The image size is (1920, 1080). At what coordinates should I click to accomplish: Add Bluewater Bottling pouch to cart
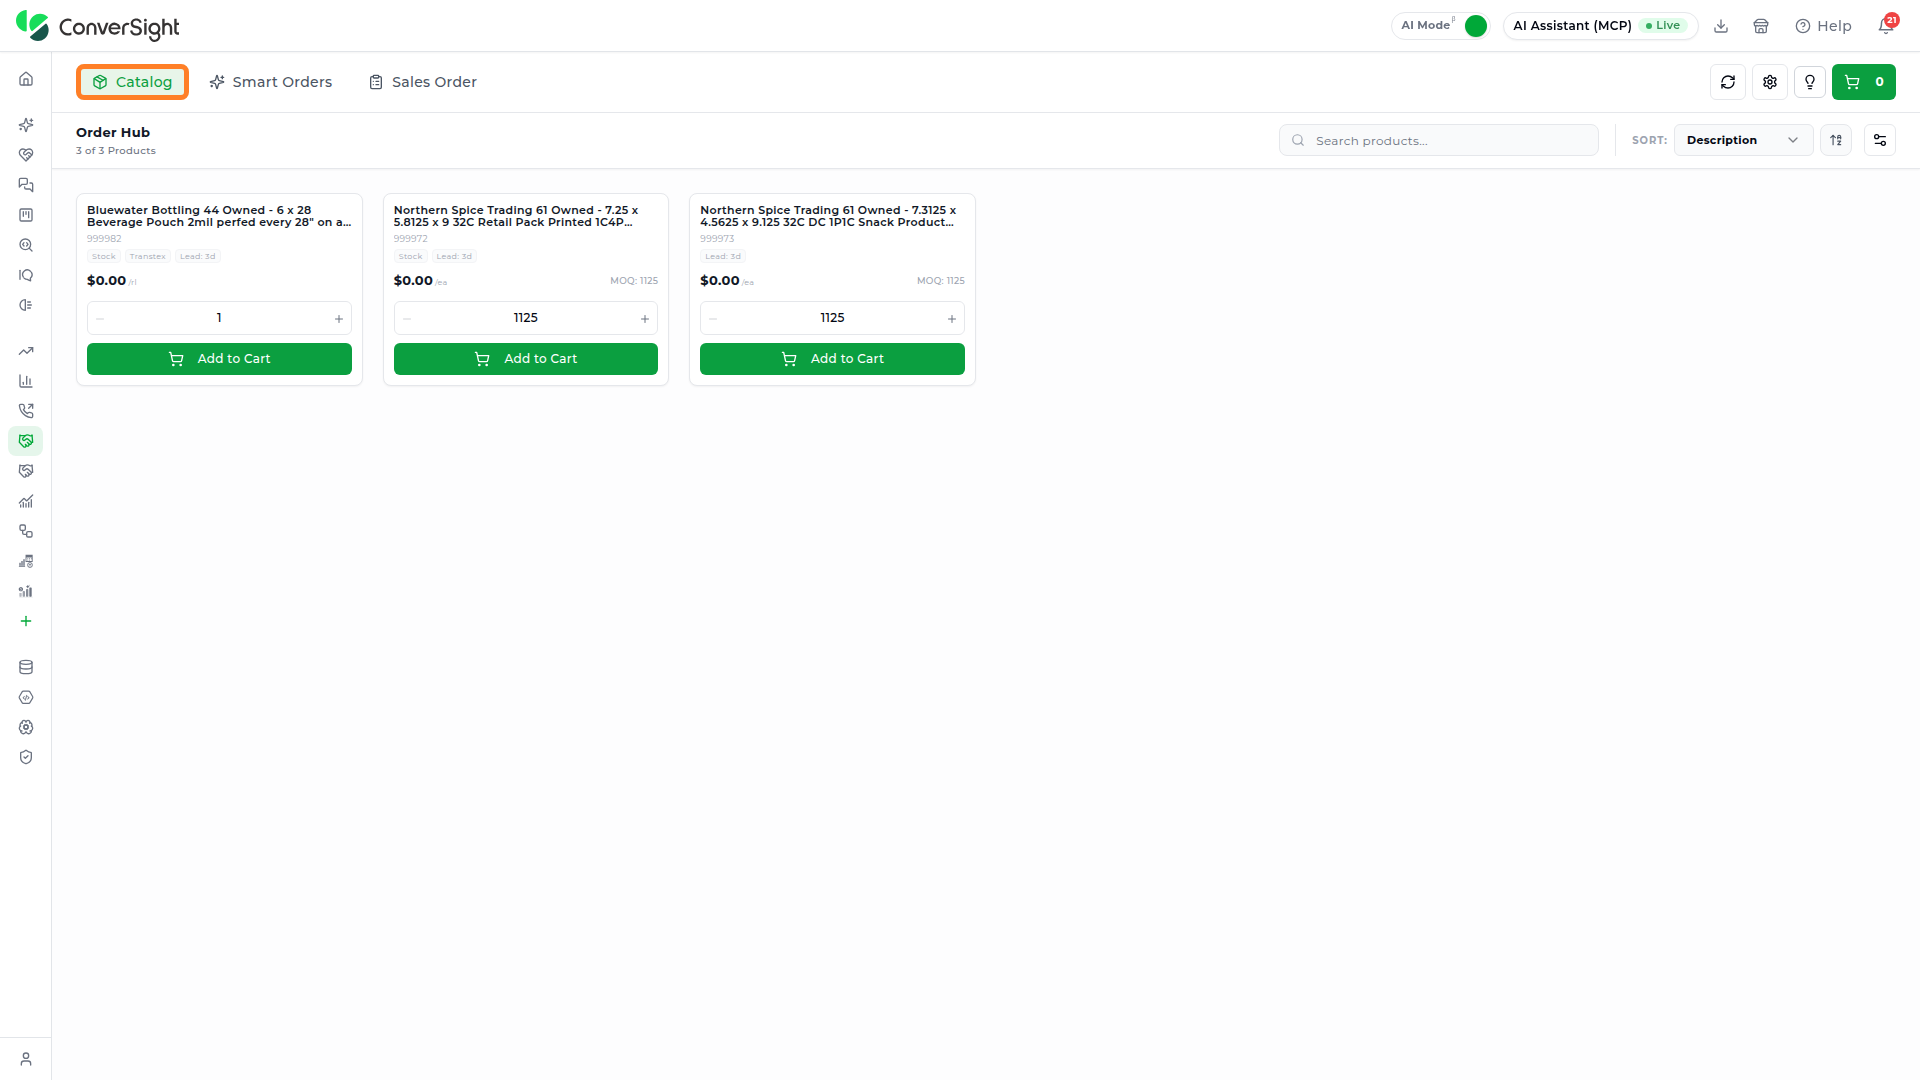point(219,359)
